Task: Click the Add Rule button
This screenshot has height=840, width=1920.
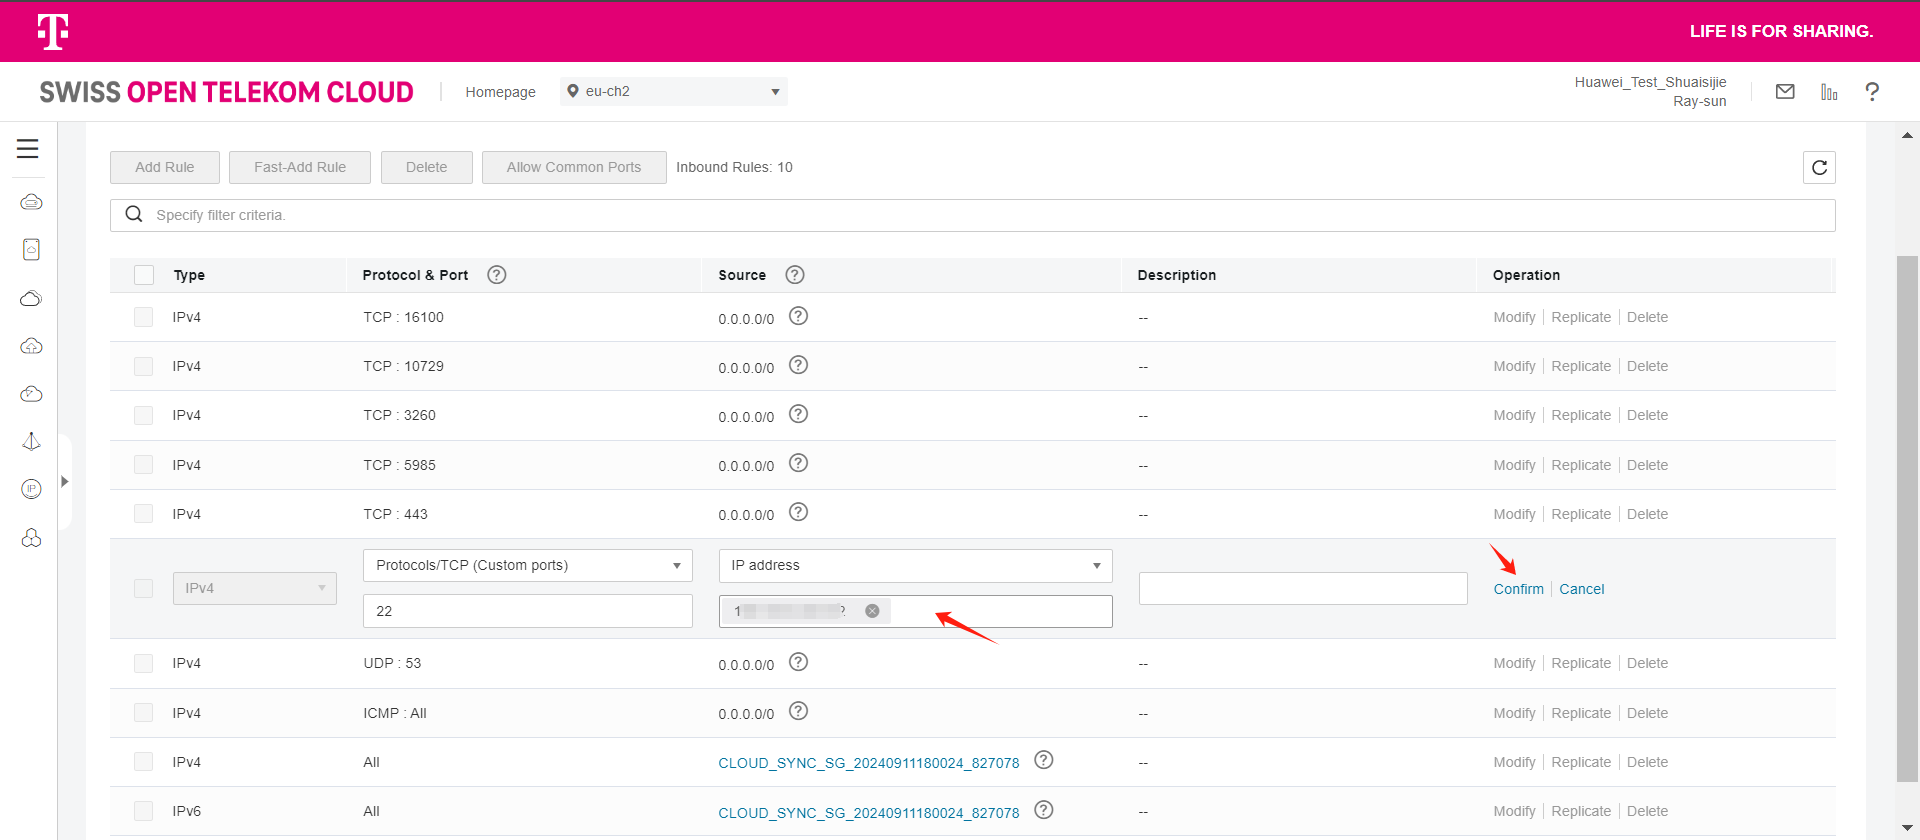Action: tap(165, 167)
